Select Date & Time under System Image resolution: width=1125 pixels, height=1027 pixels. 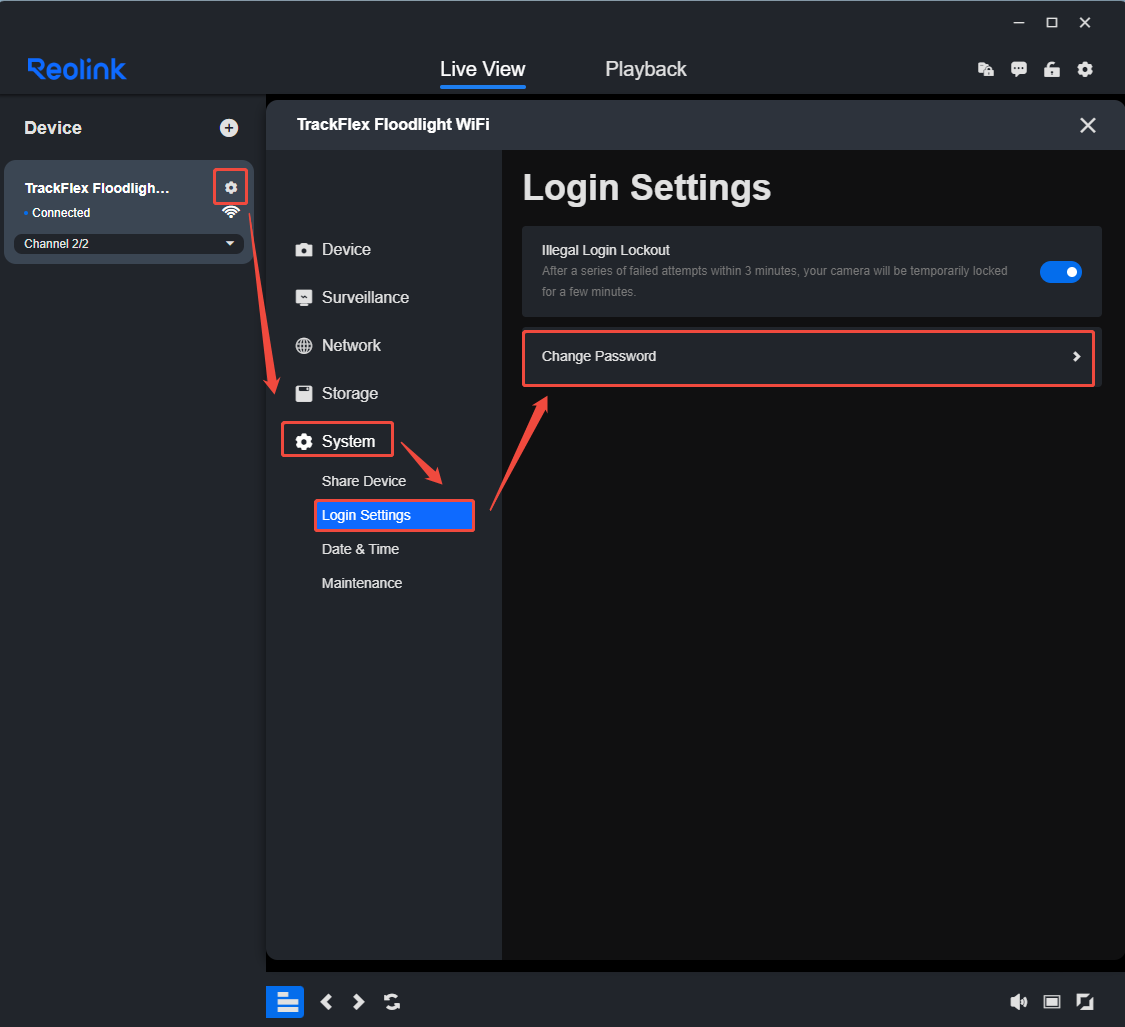[x=360, y=550]
